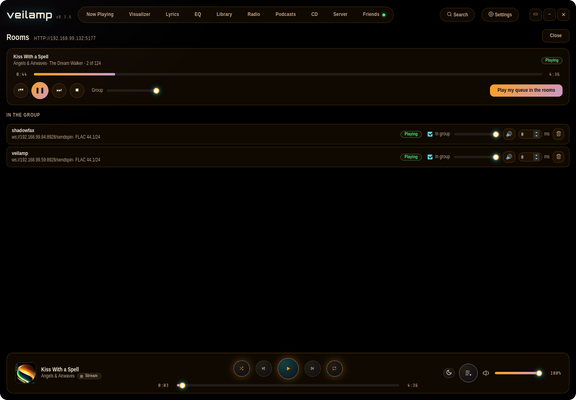The height and width of the screenshot is (400, 576).
Task: Click the shadowfax room name
Action: pos(23,130)
